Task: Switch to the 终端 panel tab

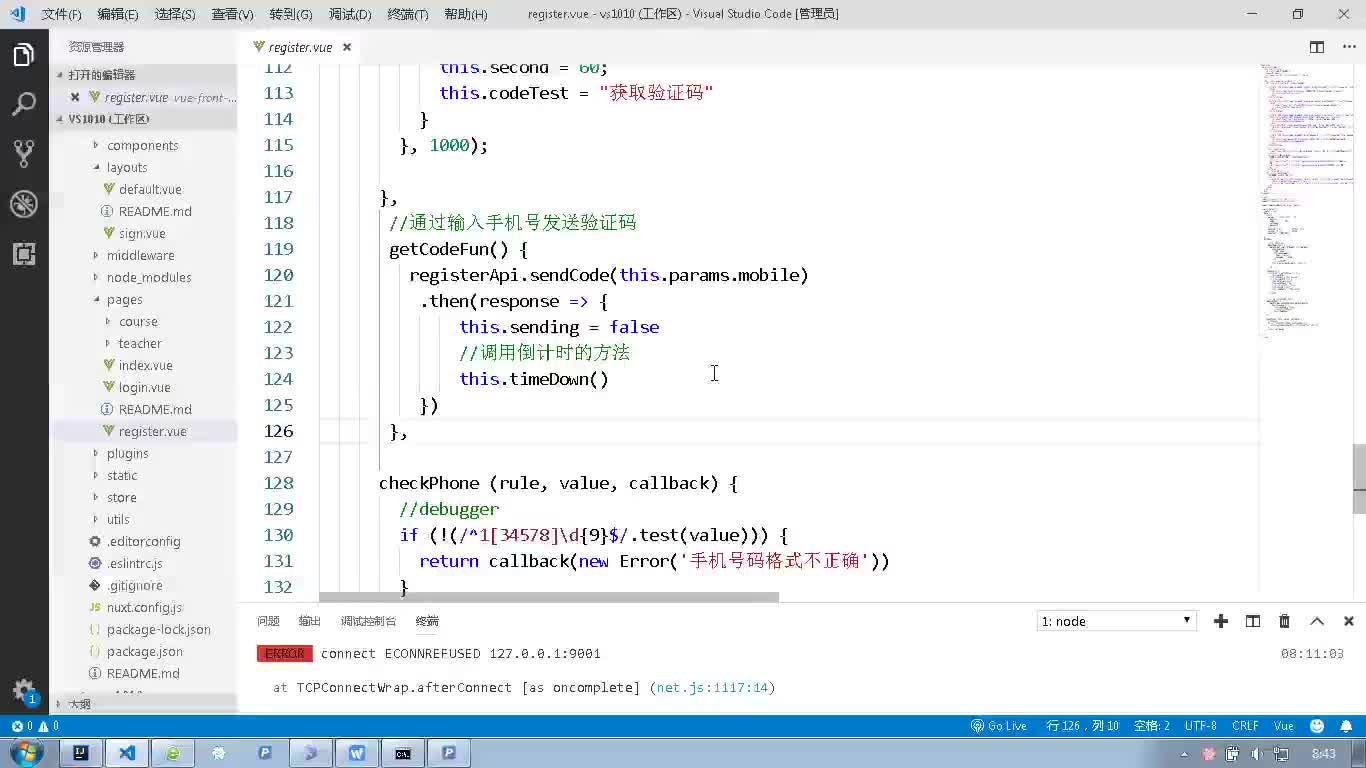Action: tap(427, 621)
